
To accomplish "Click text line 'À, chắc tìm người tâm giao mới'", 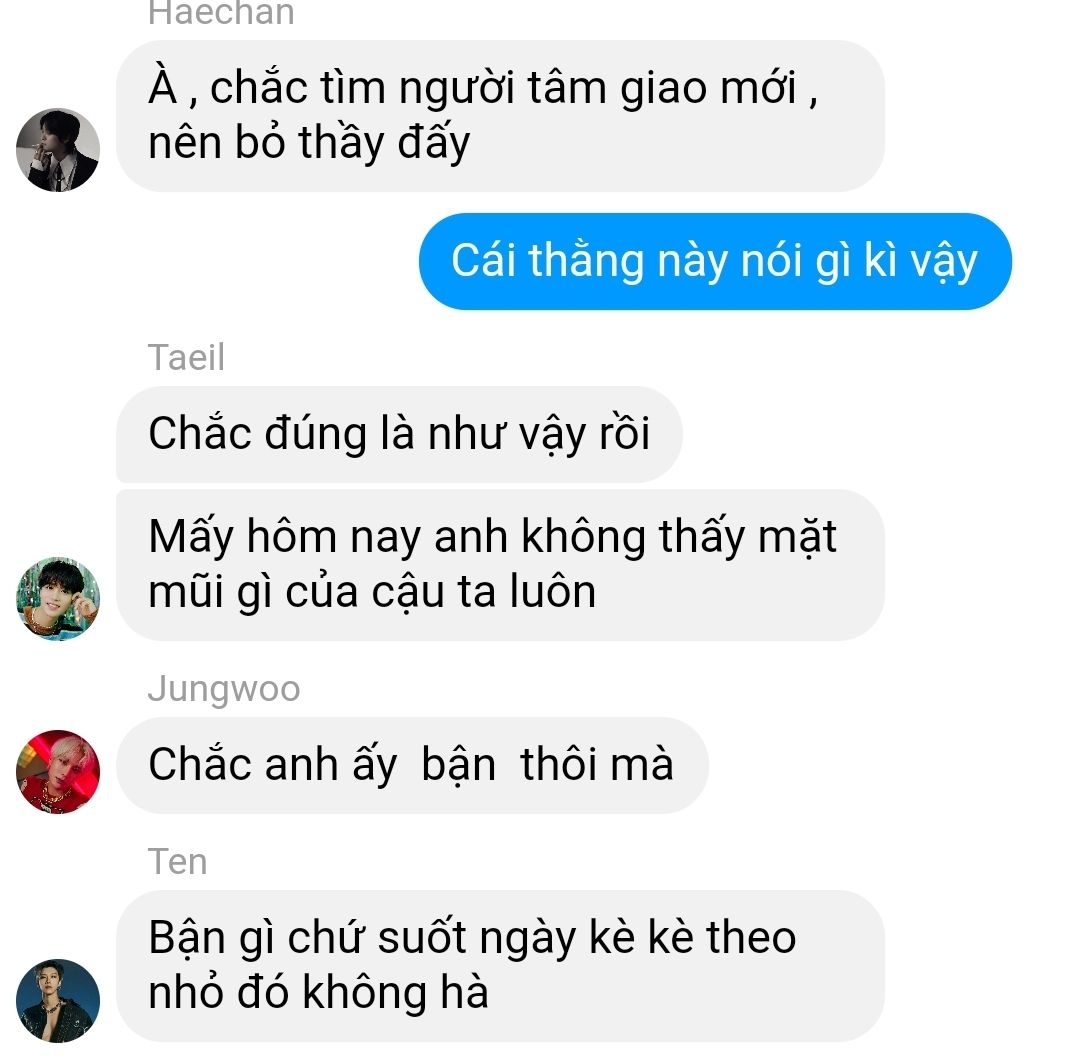I will (x=484, y=88).
